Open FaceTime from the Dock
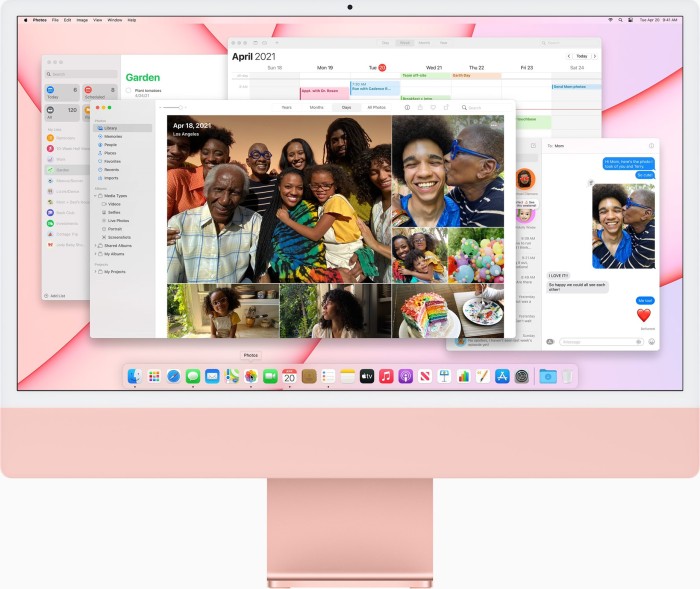The width and height of the screenshot is (700, 589). pyautogui.click(x=270, y=376)
